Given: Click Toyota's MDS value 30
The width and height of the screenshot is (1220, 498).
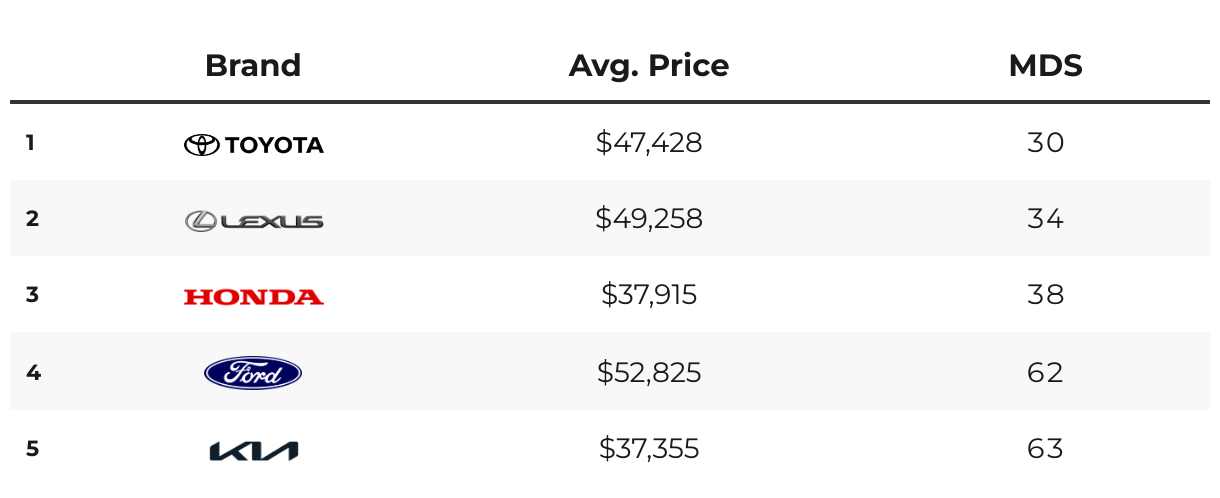Looking at the screenshot, I should 1045,143.
